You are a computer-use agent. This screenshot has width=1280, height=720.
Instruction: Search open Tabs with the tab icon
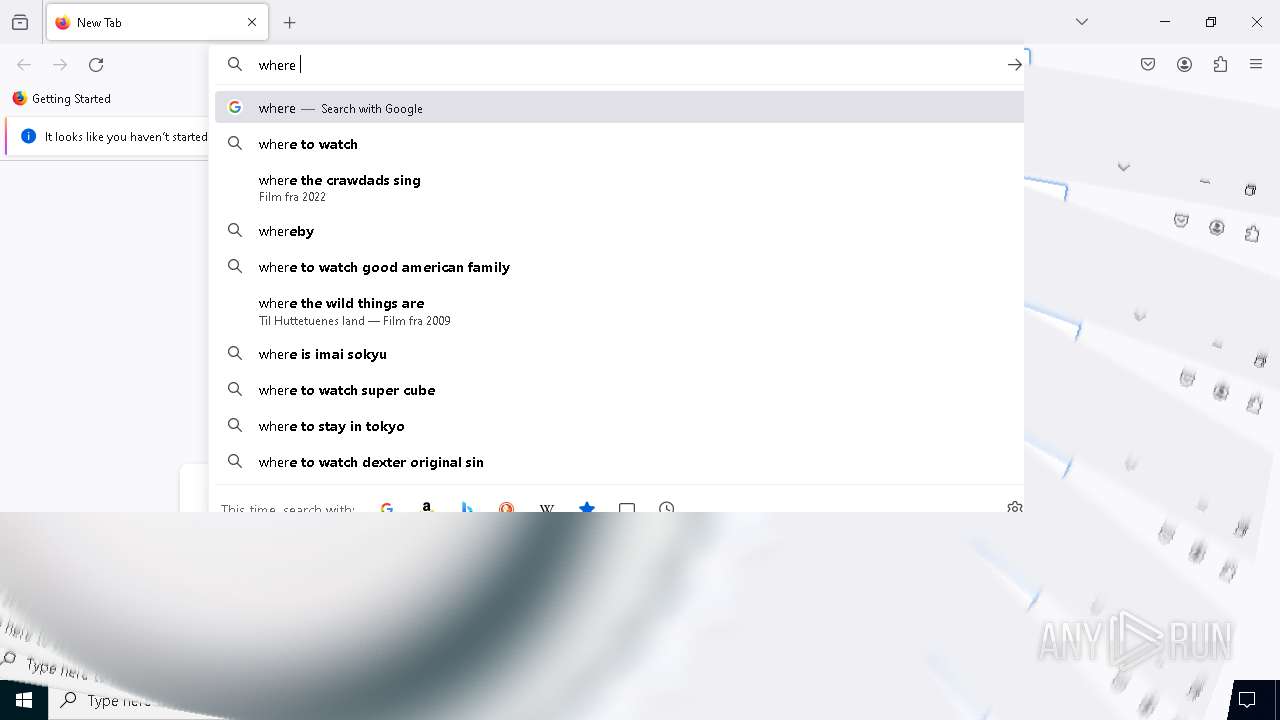click(627, 507)
